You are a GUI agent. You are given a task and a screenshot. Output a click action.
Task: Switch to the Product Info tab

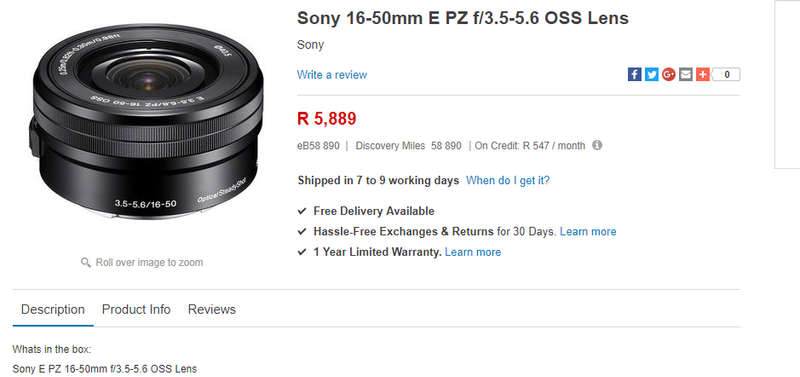136,310
